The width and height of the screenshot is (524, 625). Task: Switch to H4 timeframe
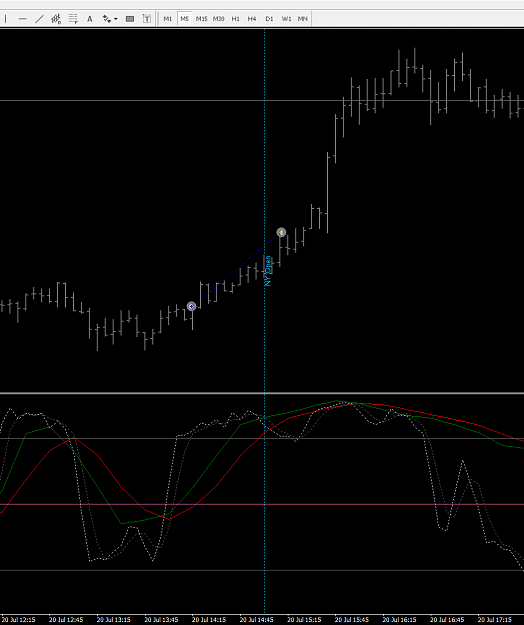[252, 19]
